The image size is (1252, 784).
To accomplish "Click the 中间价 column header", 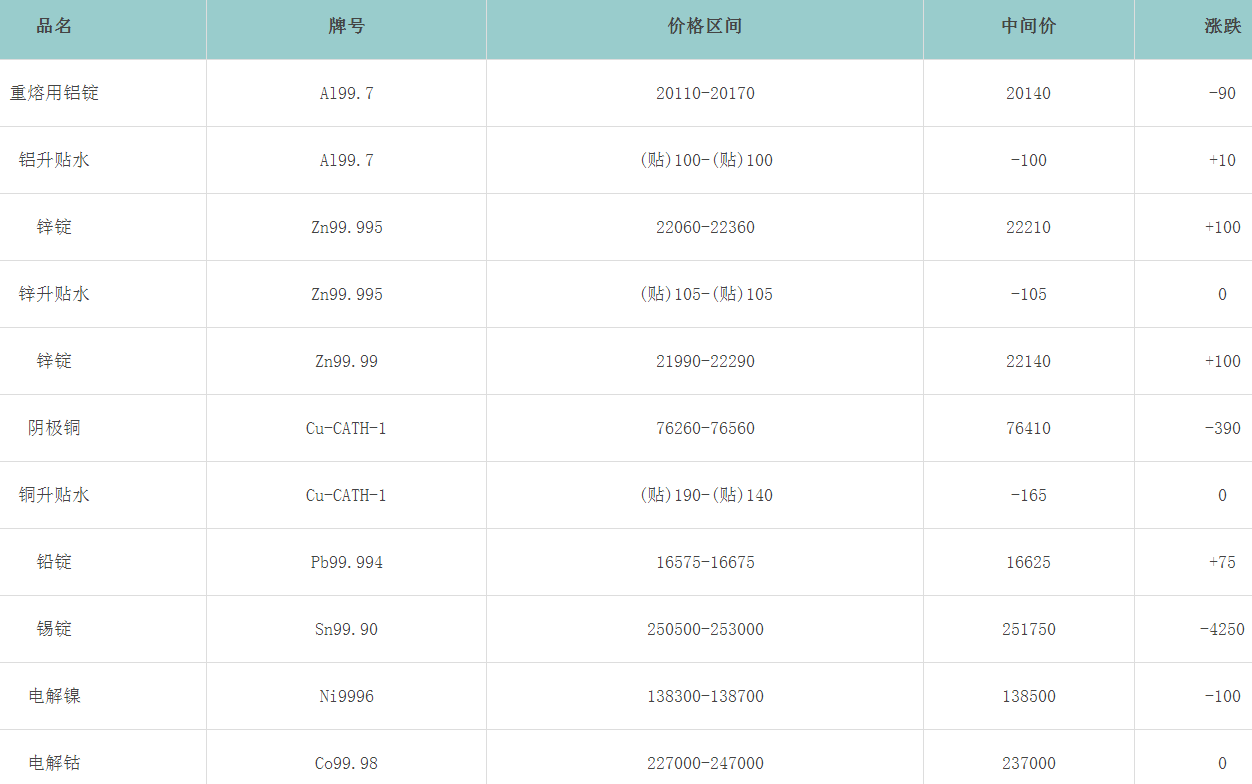I will pos(1028,27).
